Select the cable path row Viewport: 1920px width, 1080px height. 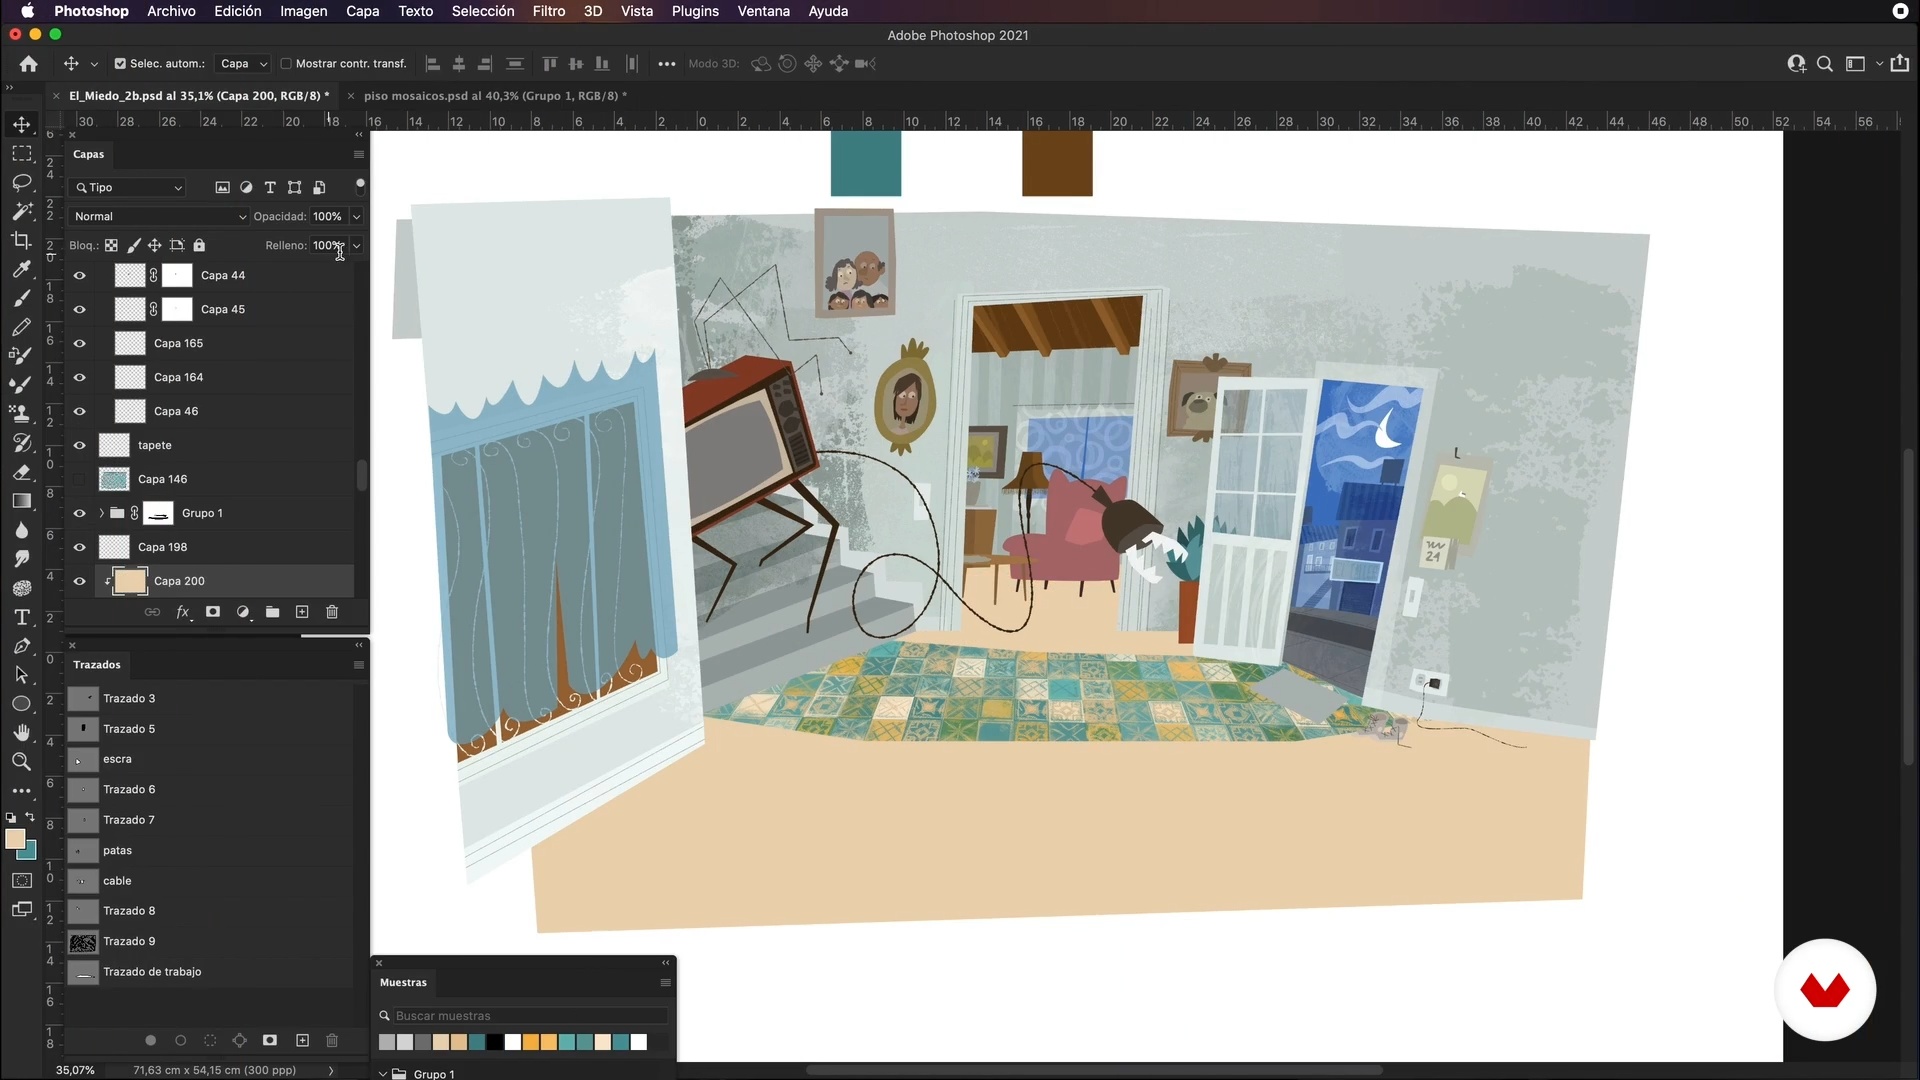click(209, 881)
